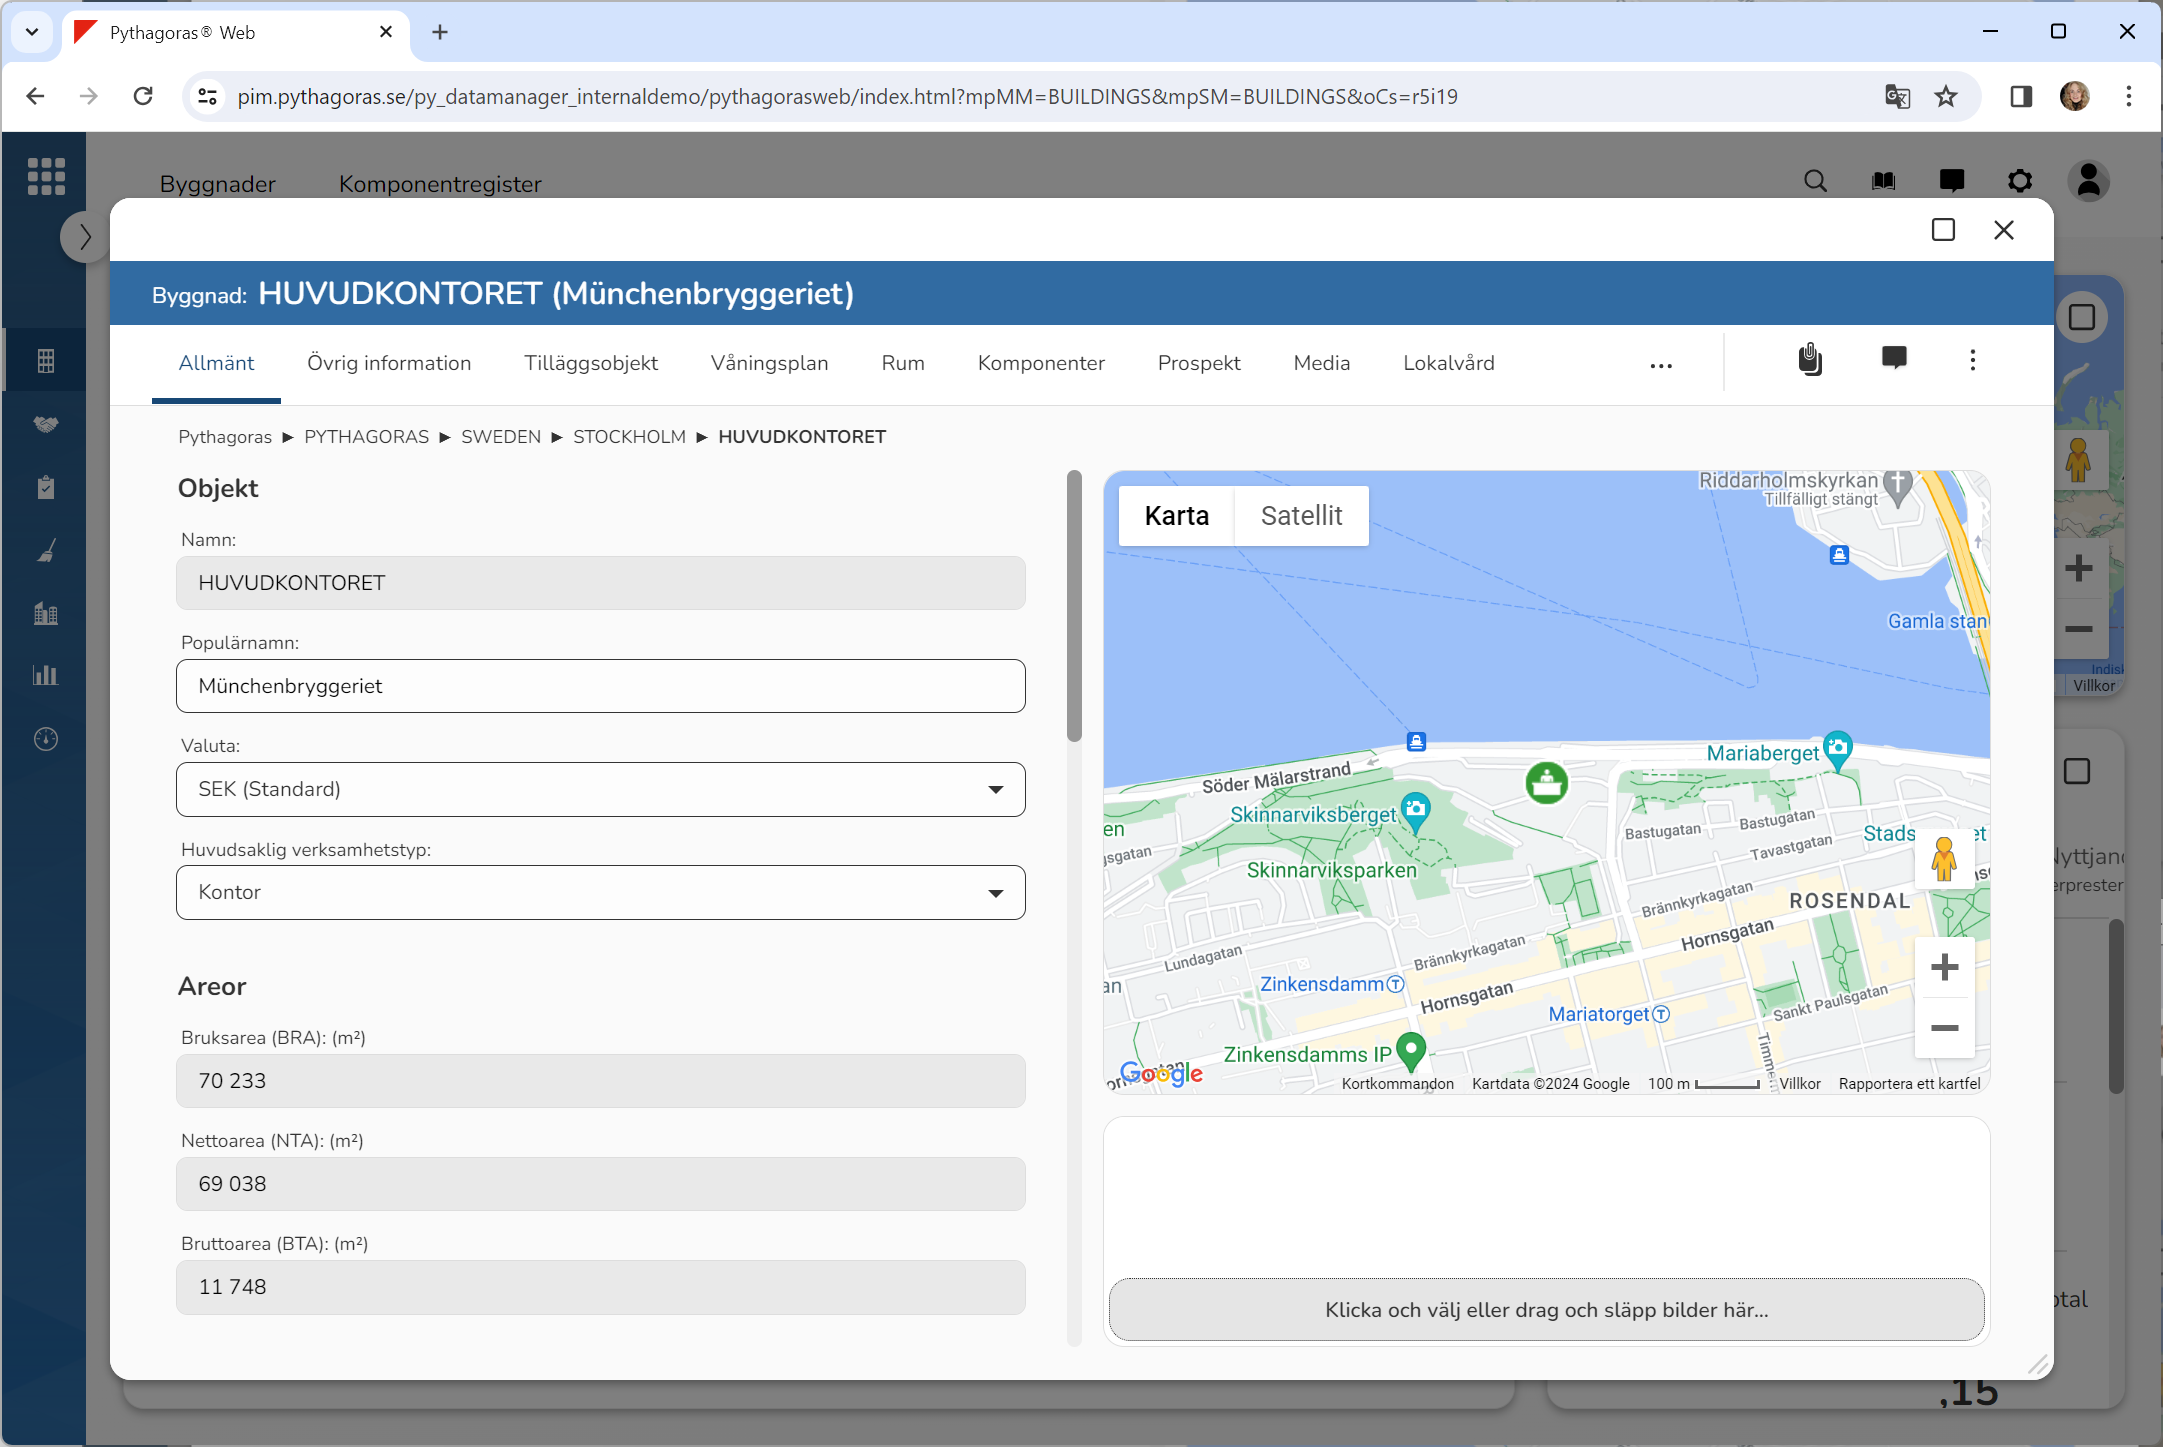Click the sidebar statistics bar chart icon
Image resolution: width=2163 pixels, height=1447 pixels.
(46, 675)
